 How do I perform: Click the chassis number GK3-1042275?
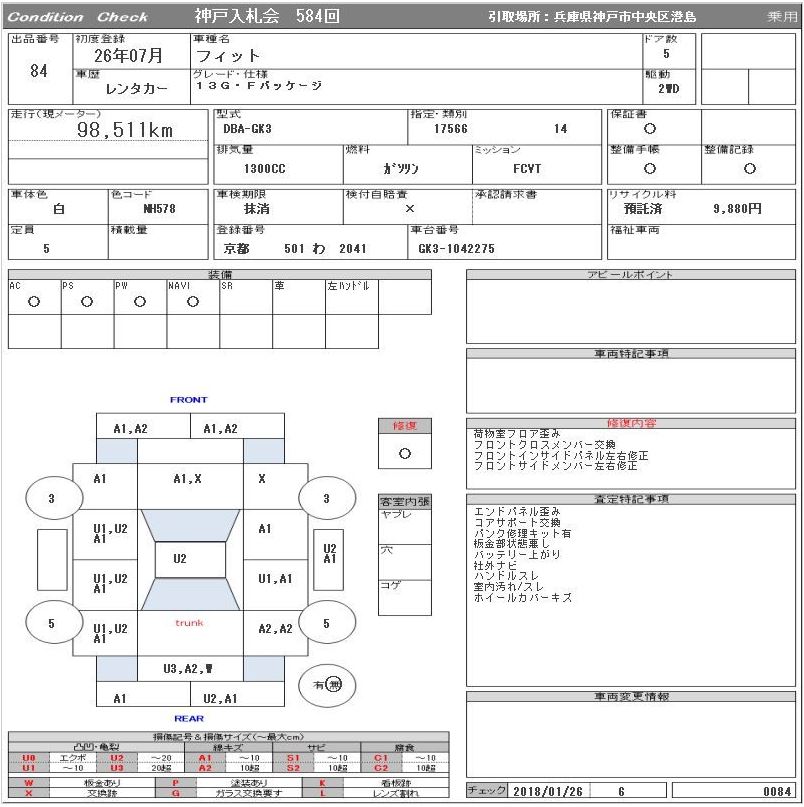click(x=456, y=249)
